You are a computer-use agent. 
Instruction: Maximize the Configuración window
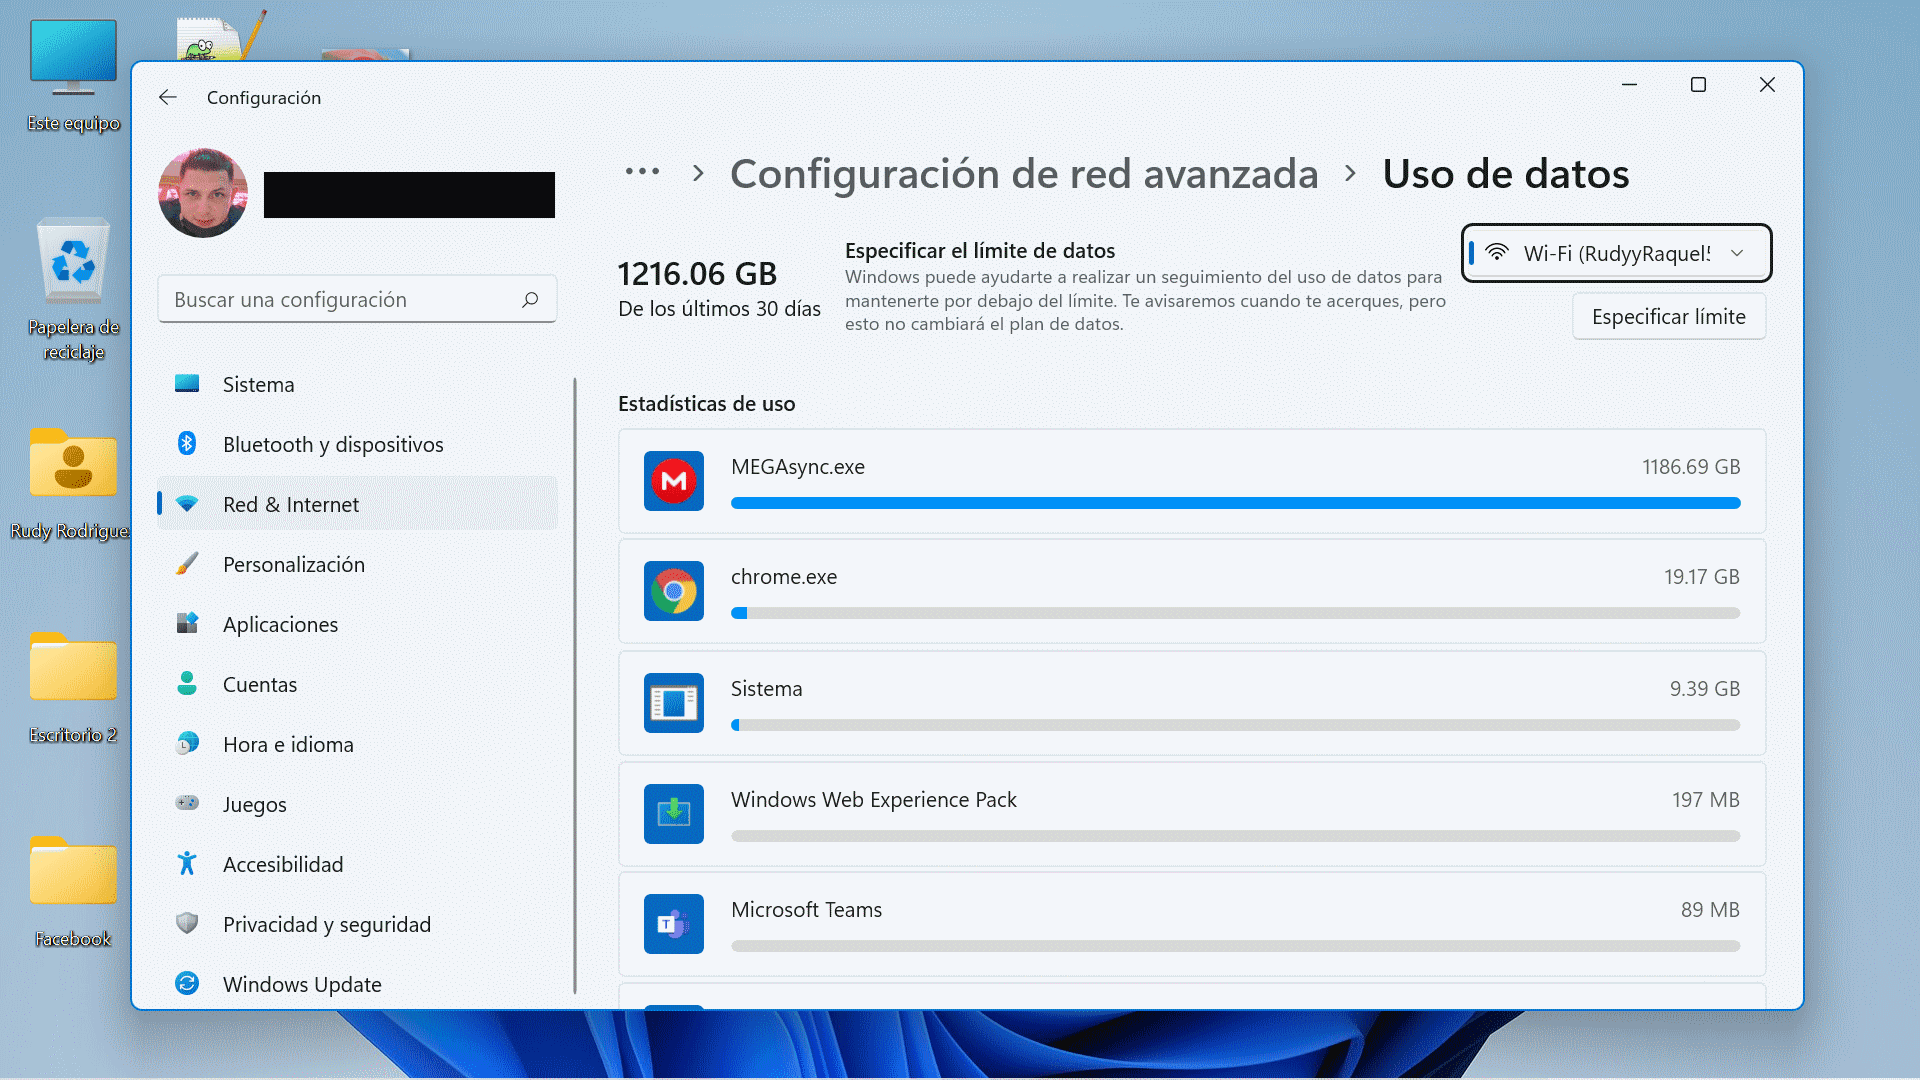(x=1698, y=85)
